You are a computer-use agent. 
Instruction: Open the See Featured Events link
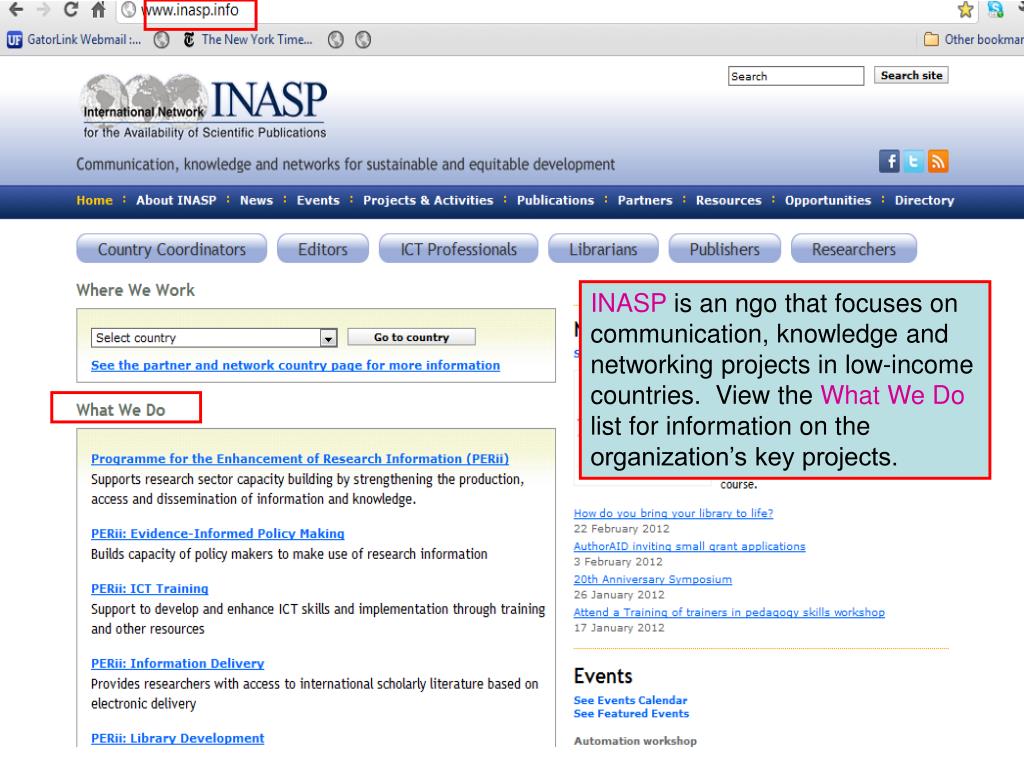[x=632, y=713]
